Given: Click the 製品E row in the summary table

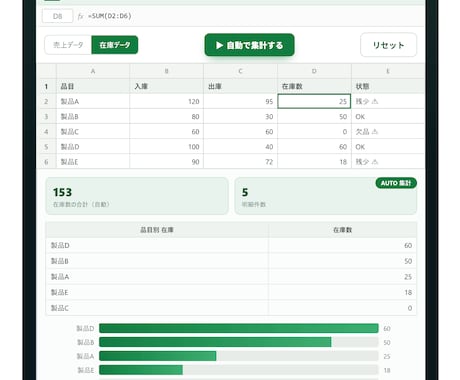Looking at the screenshot, I should (231, 292).
